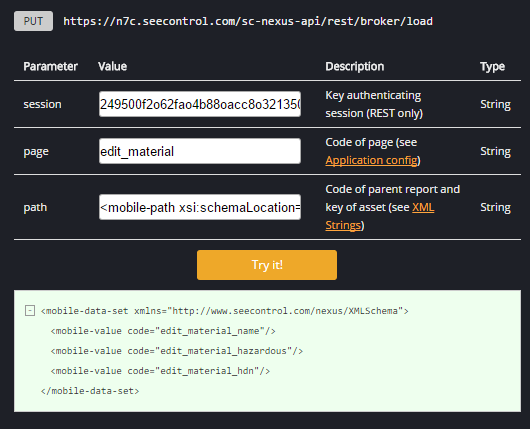The width and height of the screenshot is (531, 430).
Task: Click the Type column header
Action: [x=492, y=66]
